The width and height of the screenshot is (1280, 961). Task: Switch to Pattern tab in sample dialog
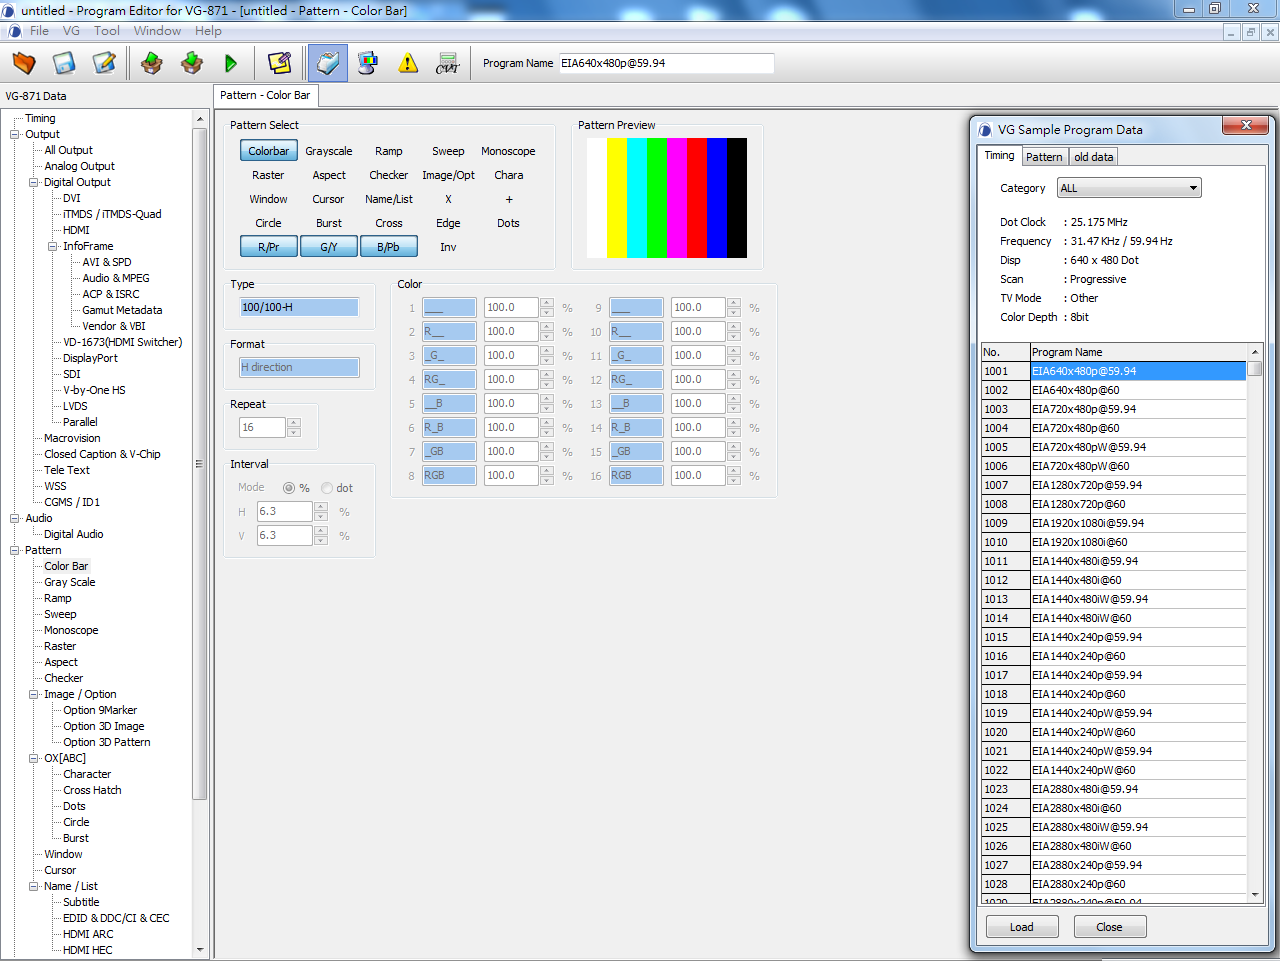(1044, 157)
